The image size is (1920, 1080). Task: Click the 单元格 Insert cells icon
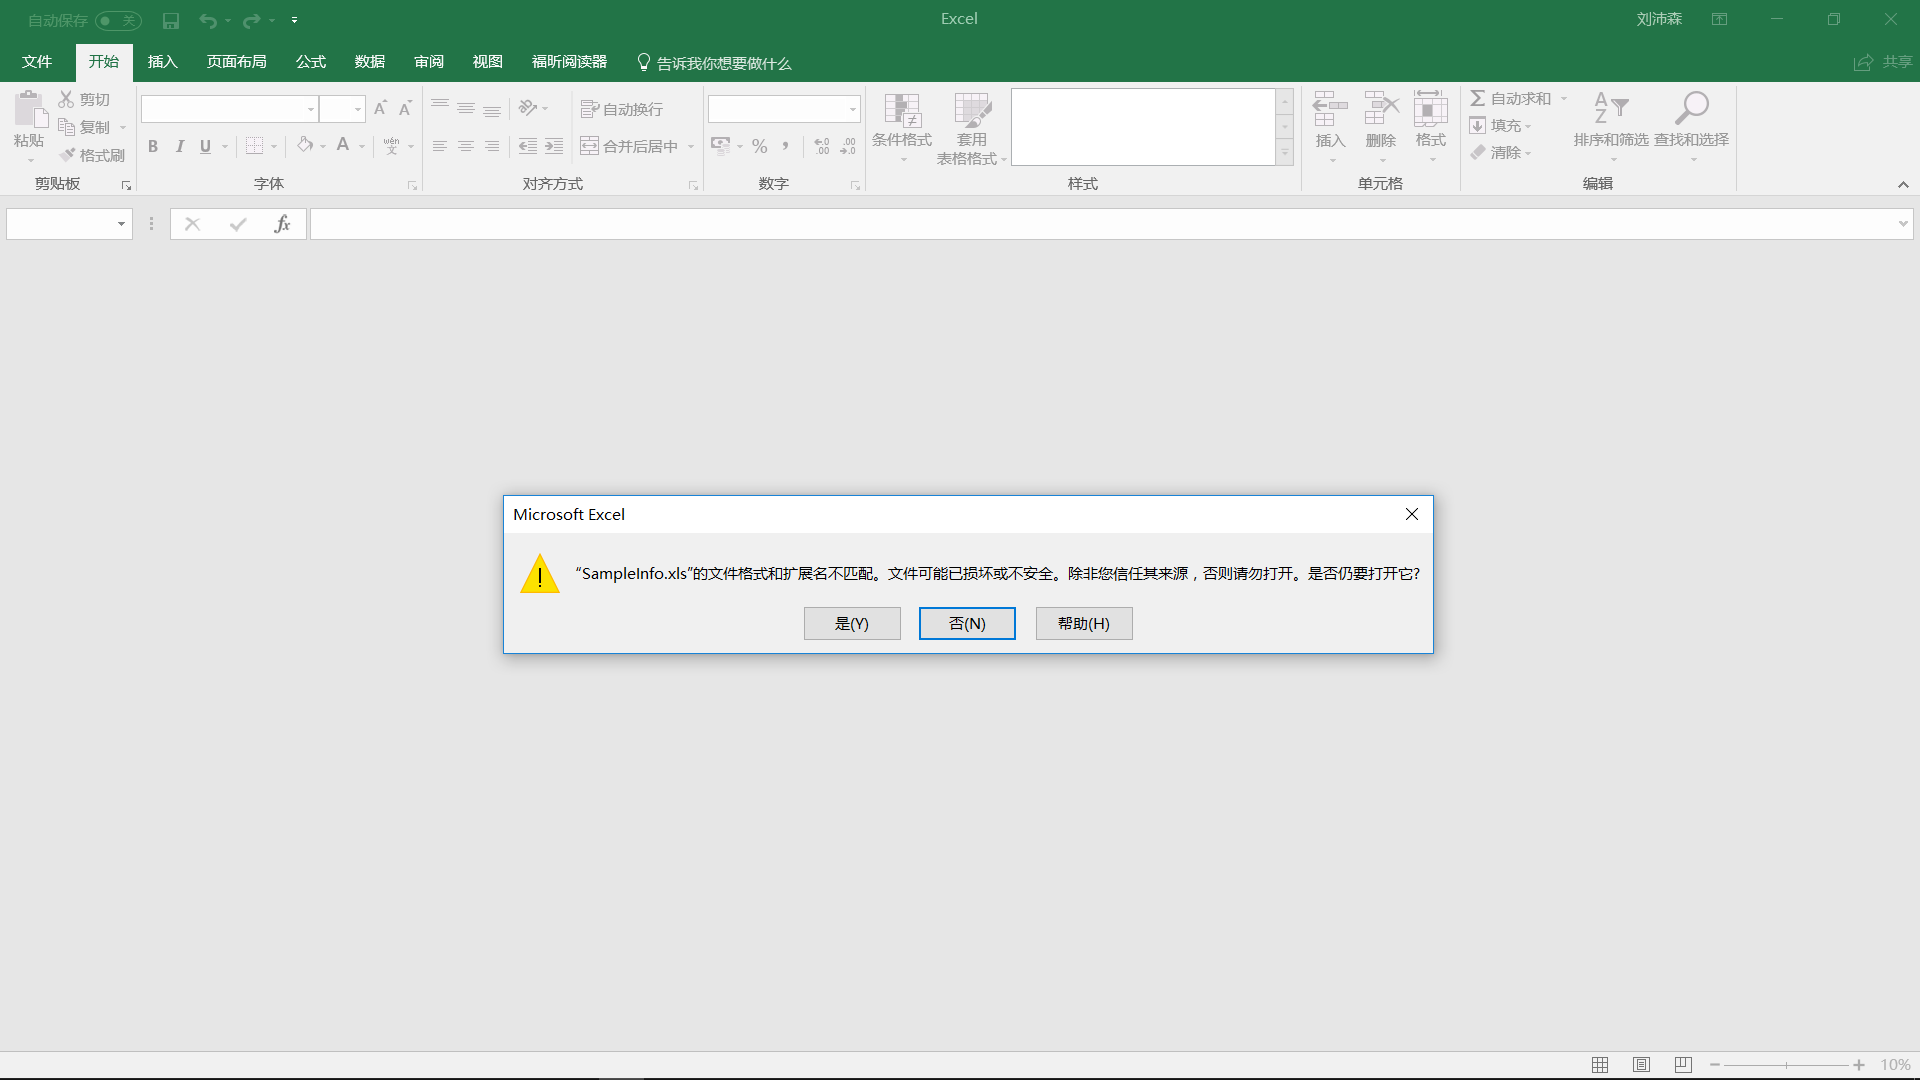tap(1330, 108)
